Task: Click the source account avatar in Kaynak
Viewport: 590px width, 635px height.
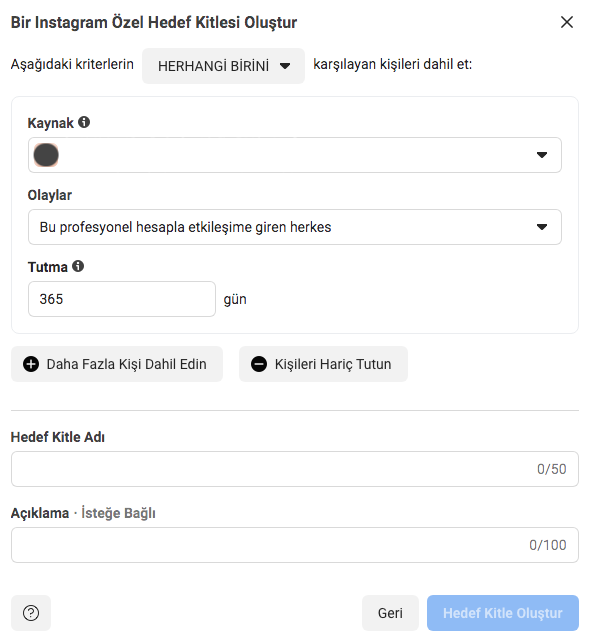Action: click(x=46, y=155)
